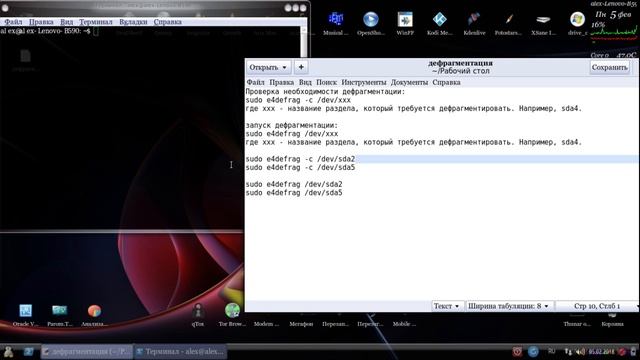The width and height of the screenshot is (640, 360).
Task: Open the editor's Вид menu
Action: coord(305,82)
